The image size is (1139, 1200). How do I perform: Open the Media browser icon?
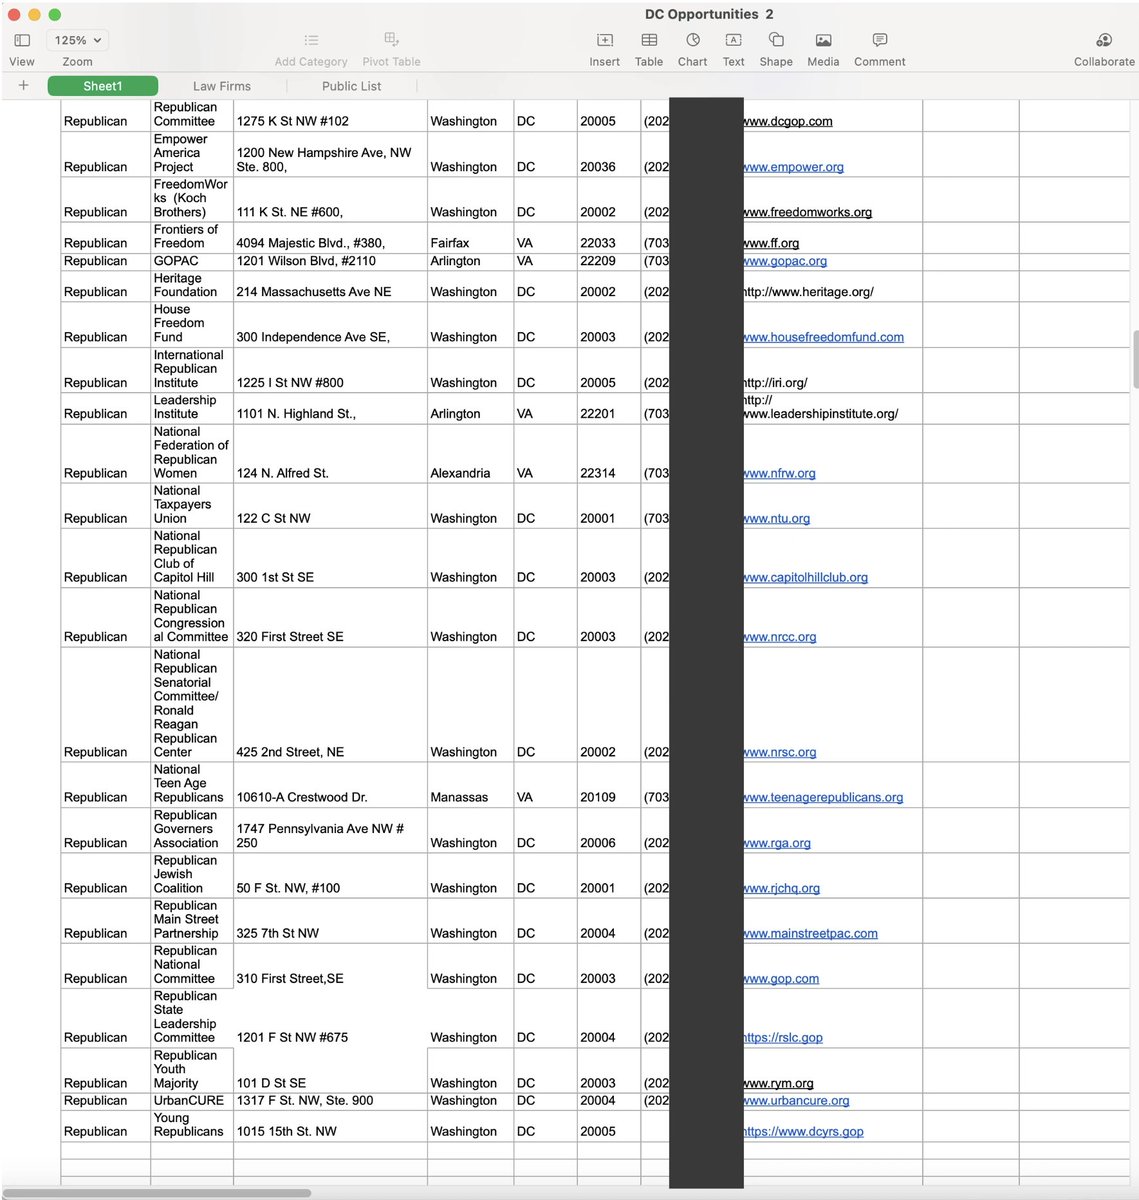(x=823, y=40)
